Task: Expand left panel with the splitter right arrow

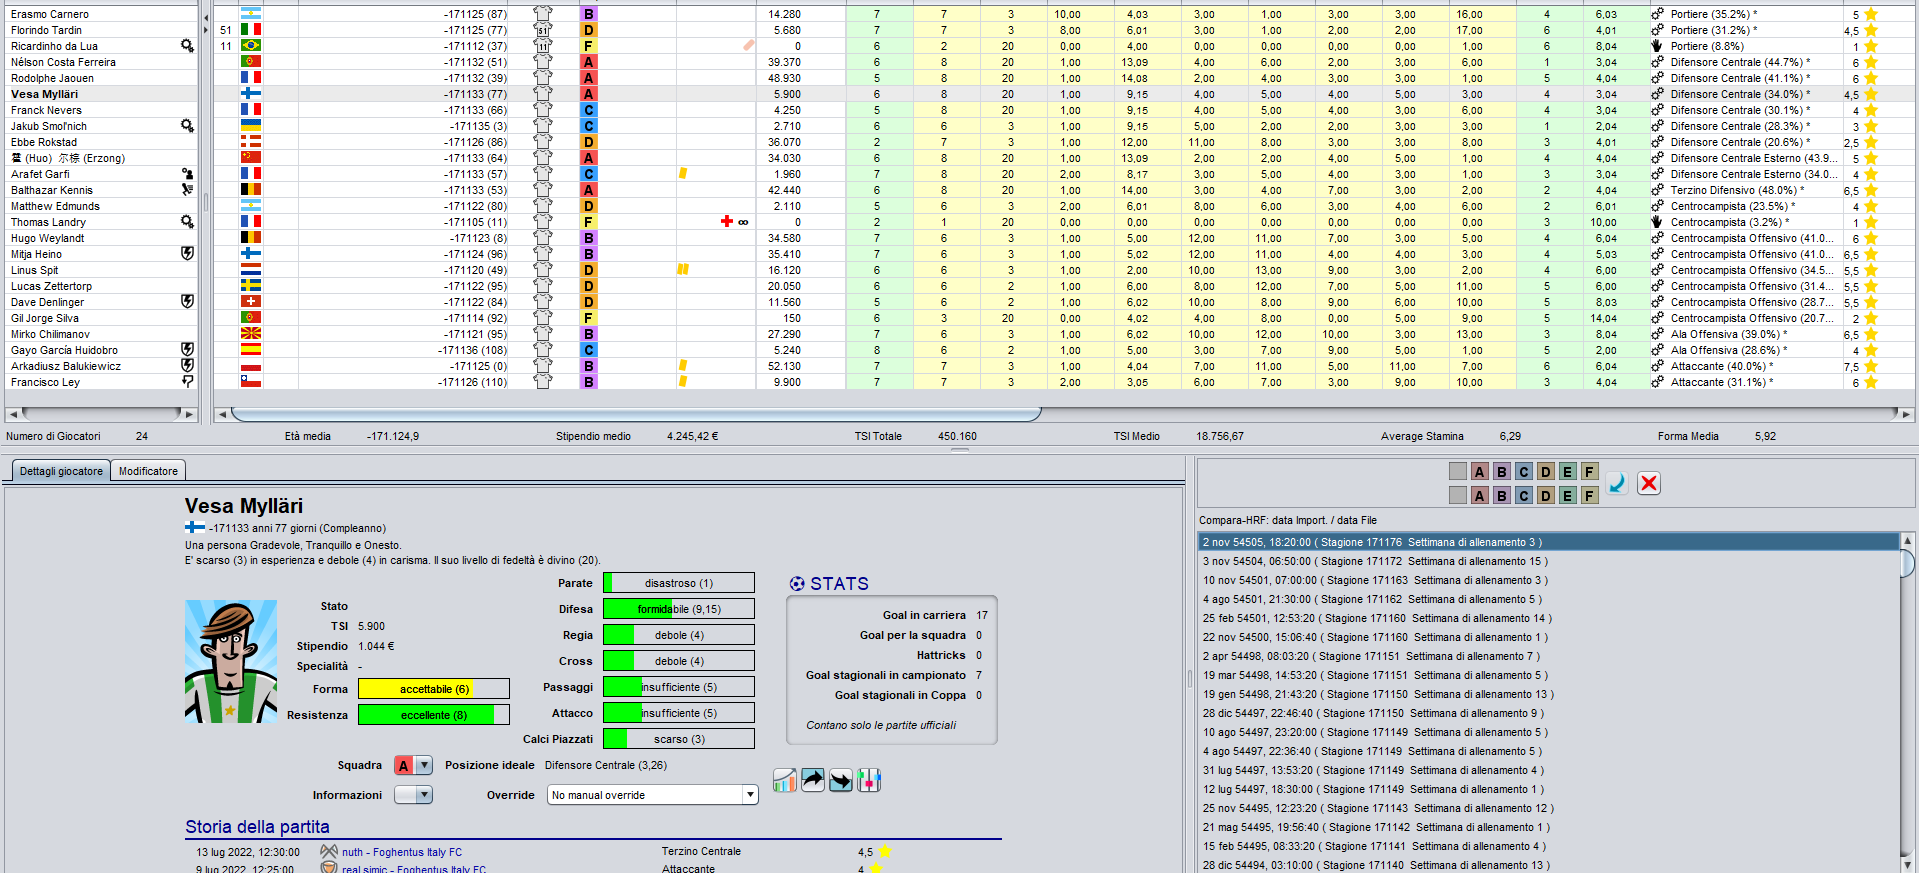Action: (206, 30)
